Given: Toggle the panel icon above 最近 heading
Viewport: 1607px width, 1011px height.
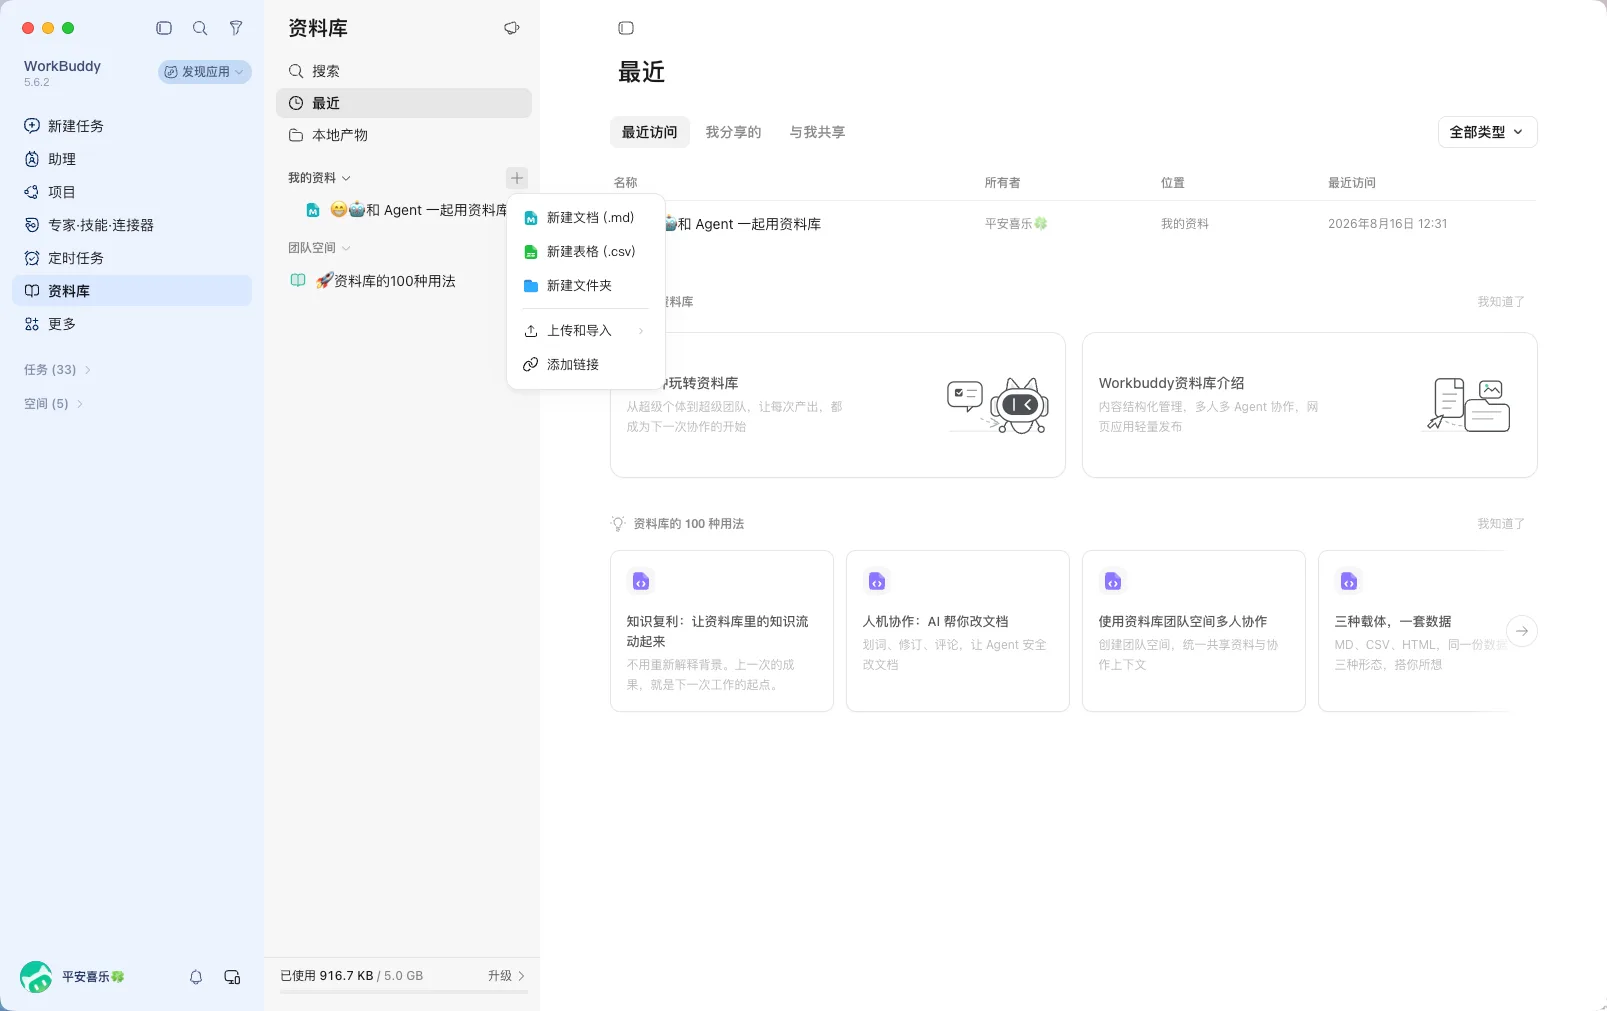Looking at the screenshot, I should (x=626, y=28).
